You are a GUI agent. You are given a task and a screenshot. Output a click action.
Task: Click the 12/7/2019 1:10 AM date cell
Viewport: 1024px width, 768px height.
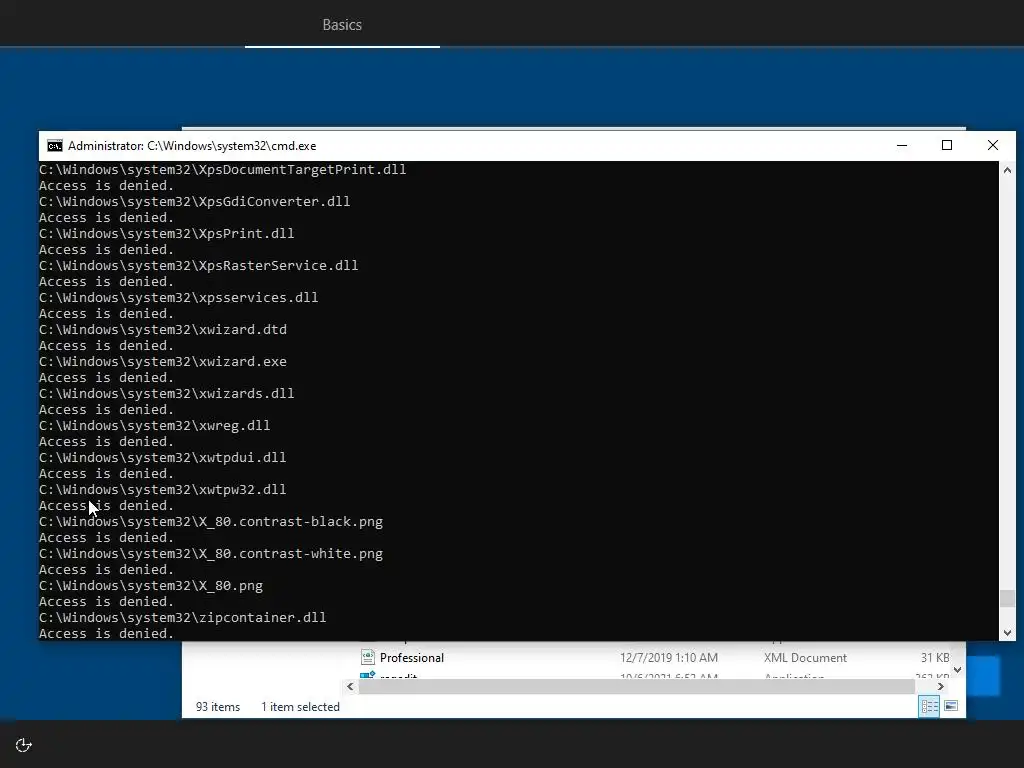pos(669,658)
